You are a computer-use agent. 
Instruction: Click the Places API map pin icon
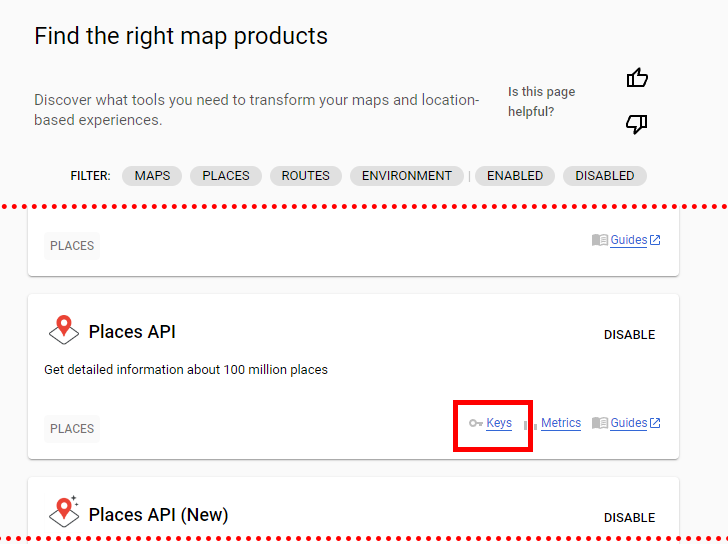(x=64, y=330)
